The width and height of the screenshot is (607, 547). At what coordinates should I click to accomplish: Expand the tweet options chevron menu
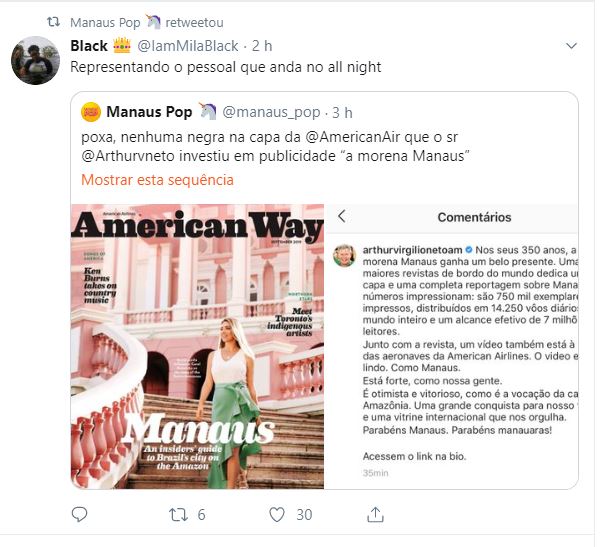[572, 46]
